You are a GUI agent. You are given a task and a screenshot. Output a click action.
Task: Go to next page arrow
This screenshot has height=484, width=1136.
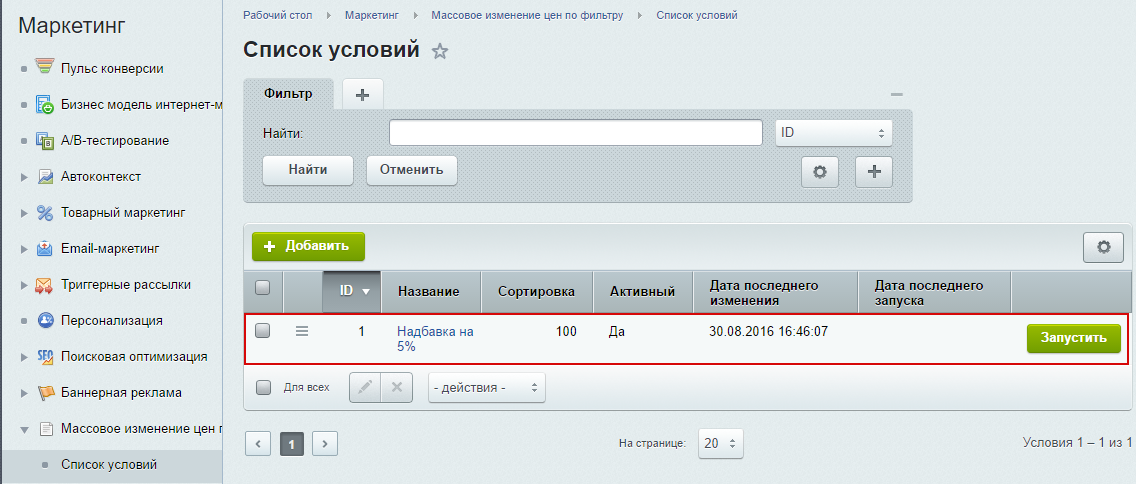[x=326, y=443]
